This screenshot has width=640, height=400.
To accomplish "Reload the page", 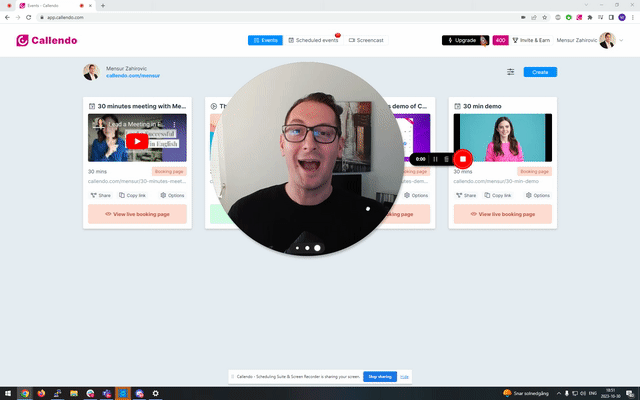I will point(29,17).
